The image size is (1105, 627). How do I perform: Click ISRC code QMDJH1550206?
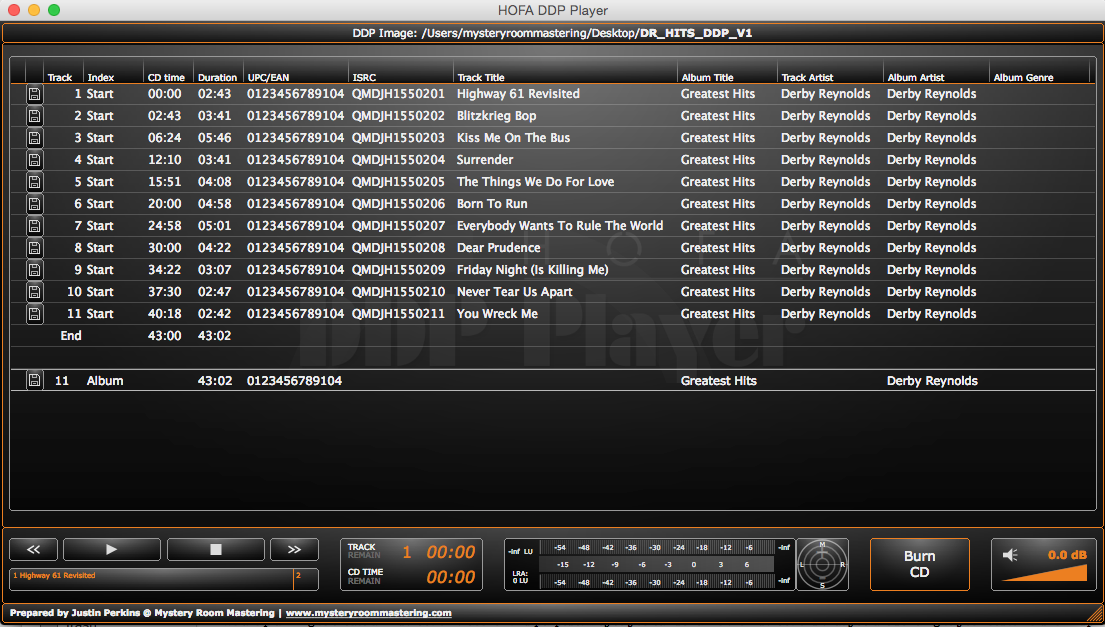[x=398, y=204]
